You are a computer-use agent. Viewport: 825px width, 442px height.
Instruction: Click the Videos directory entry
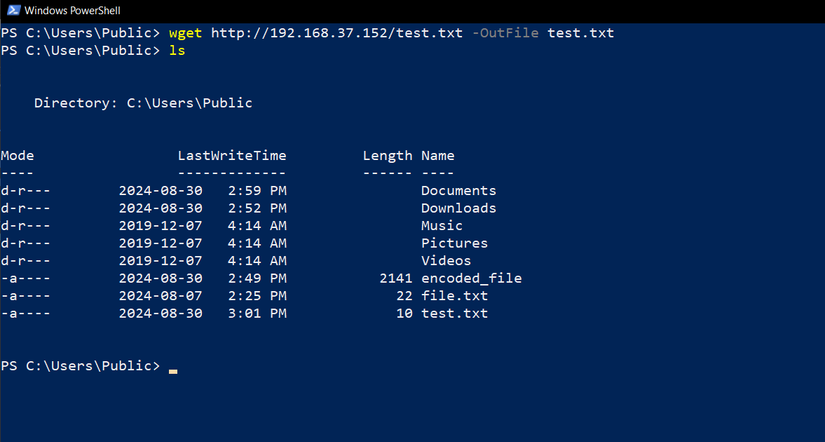tap(446, 261)
